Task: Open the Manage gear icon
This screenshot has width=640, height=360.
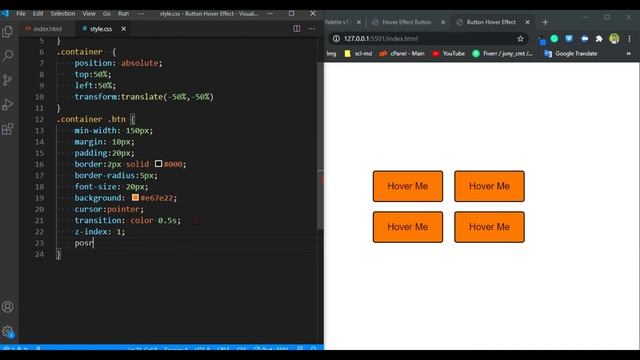Action: (x=7, y=331)
